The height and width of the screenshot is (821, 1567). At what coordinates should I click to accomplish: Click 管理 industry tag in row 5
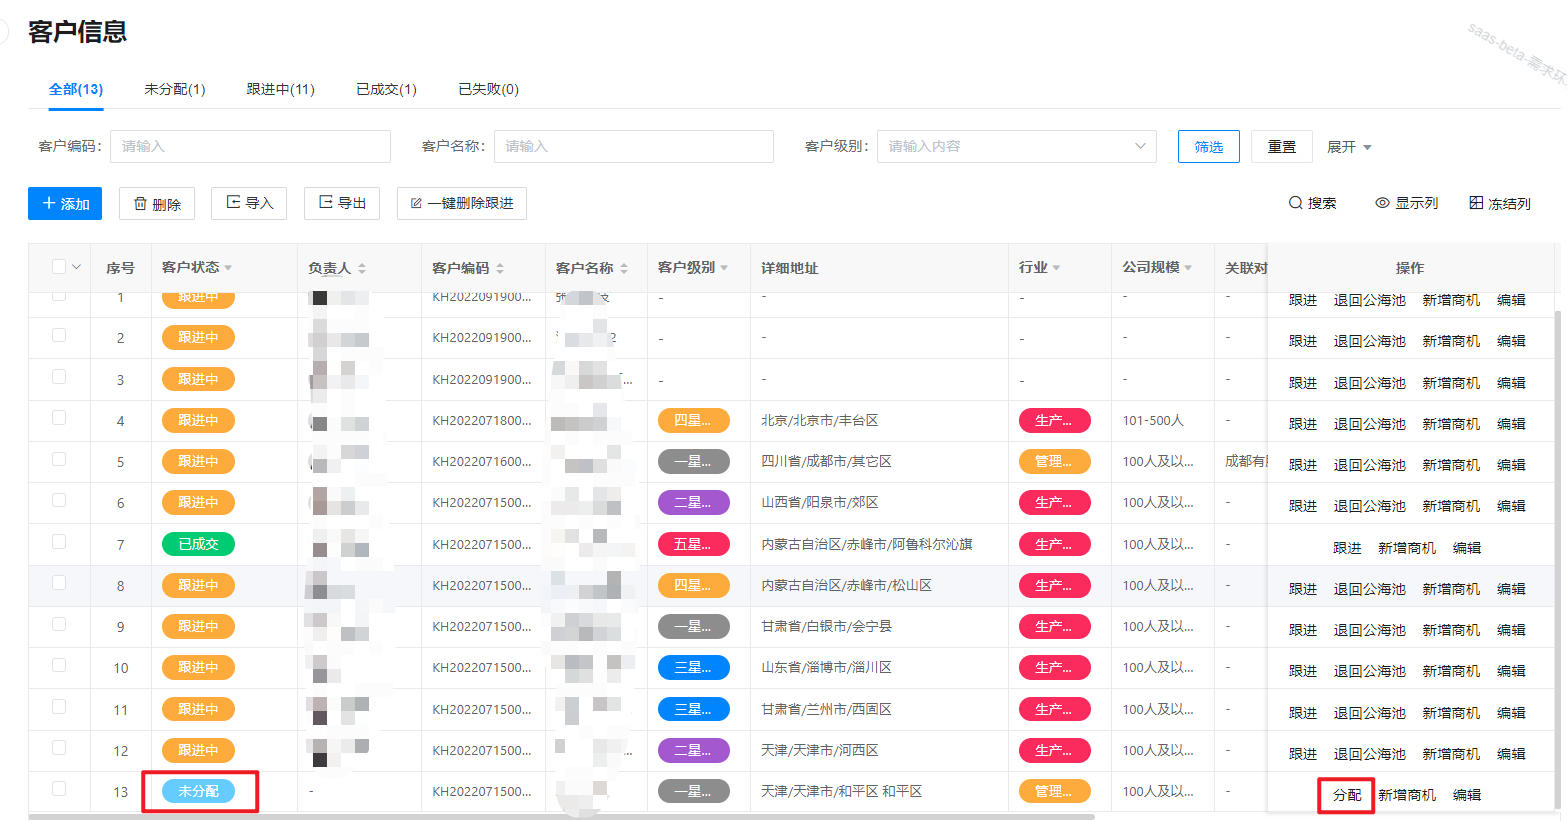1055,461
